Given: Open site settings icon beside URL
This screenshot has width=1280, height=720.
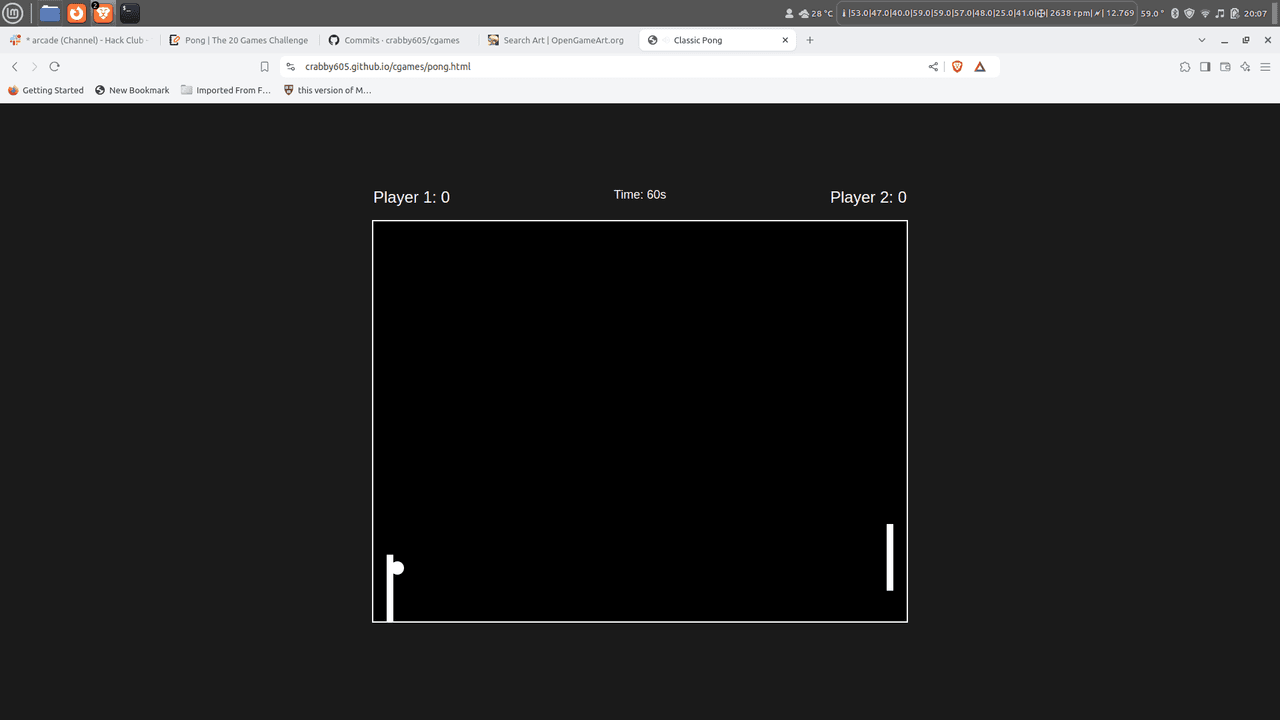Looking at the screenshot, I should [290, 67].
